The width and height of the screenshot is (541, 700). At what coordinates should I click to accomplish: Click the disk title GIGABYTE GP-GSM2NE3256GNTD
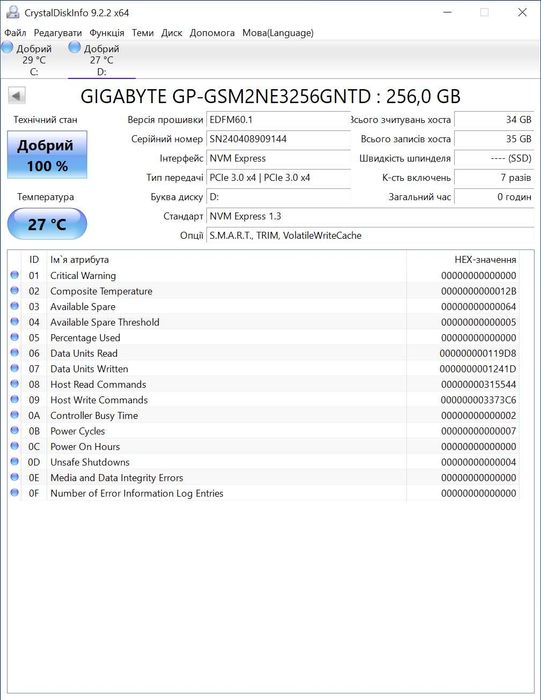click(x=270, y=96)
